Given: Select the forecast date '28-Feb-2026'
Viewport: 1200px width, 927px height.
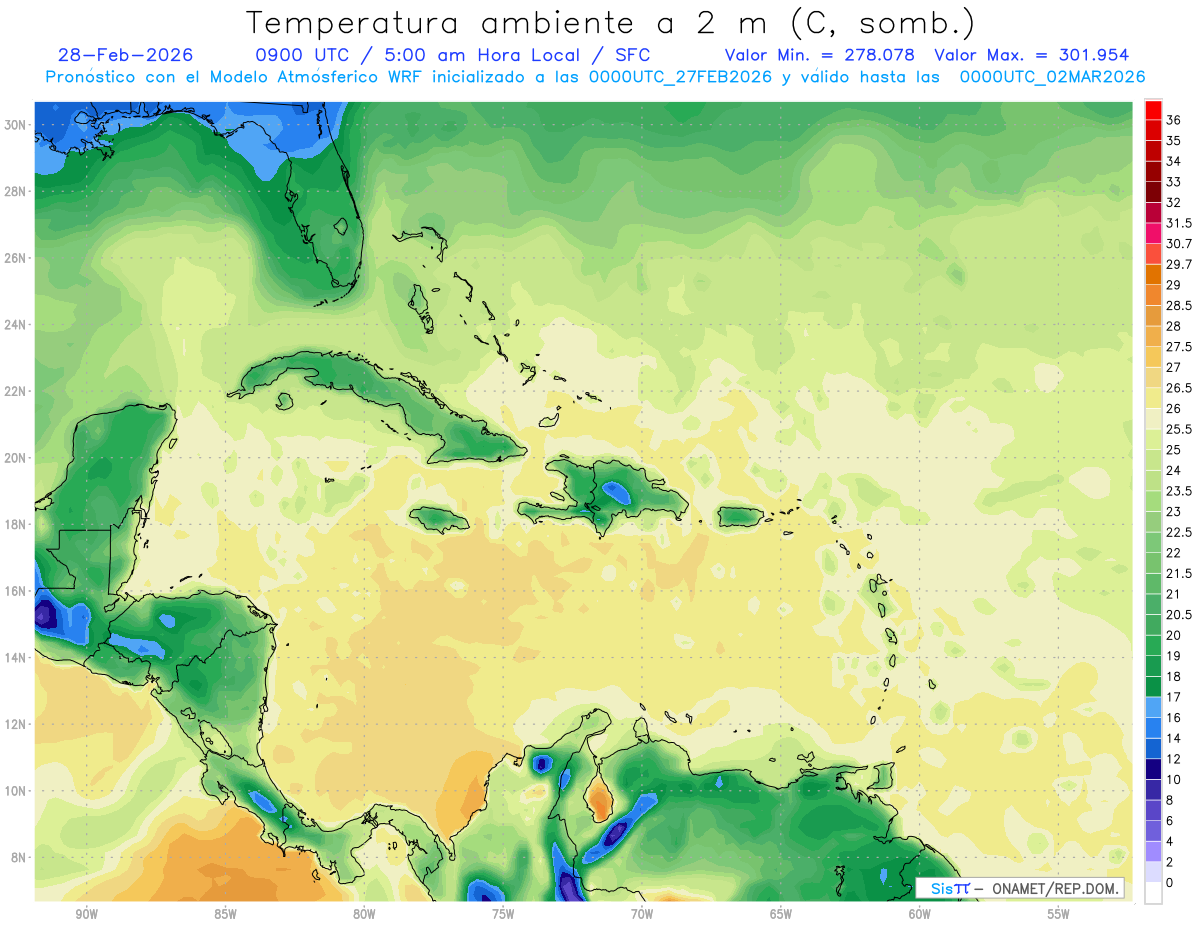Looking at the screenshot, I should coord(126,55).
